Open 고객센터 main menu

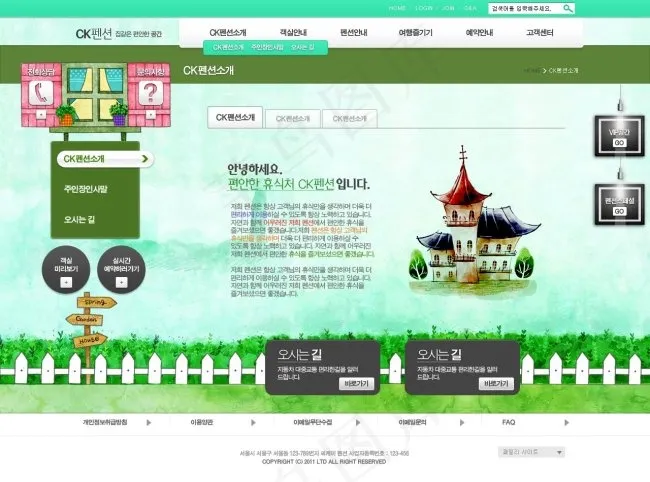tap(540, 32)
